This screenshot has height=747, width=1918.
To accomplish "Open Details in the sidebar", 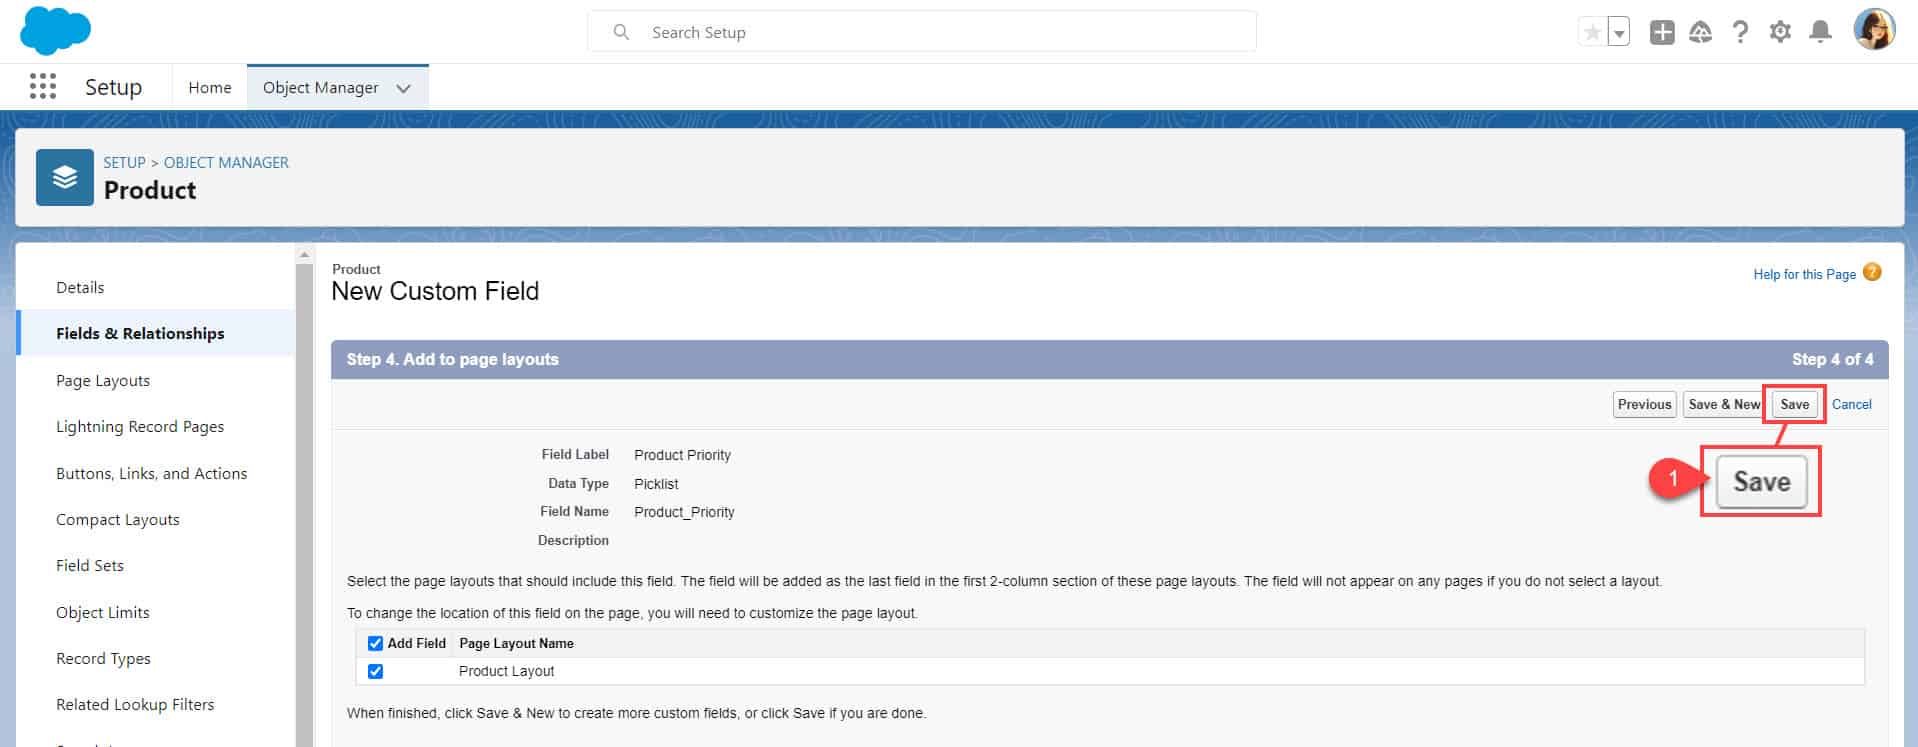I will [x=80, y=288].
